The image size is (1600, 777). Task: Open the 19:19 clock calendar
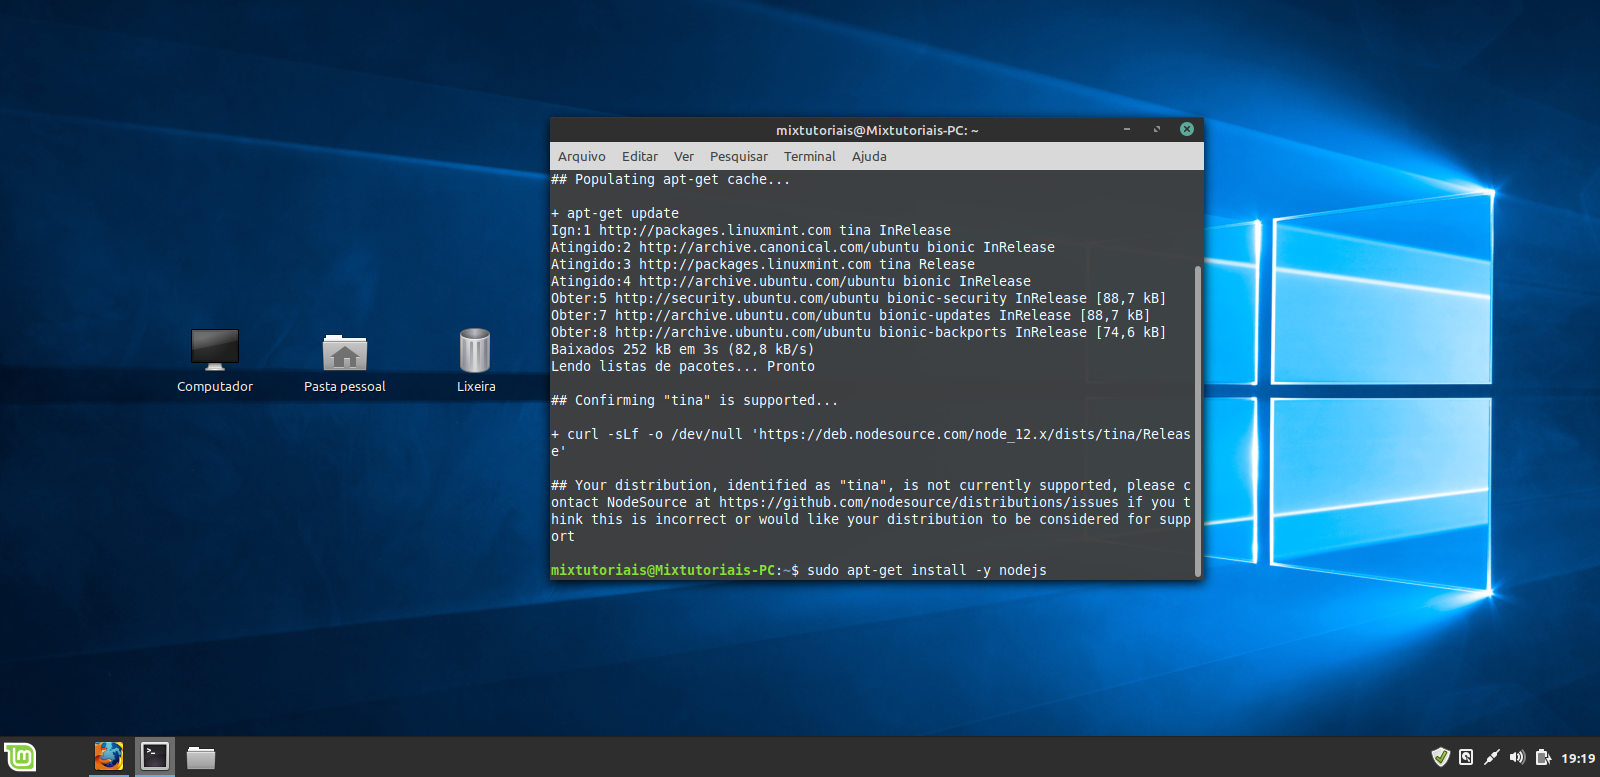coord(1578,758)
